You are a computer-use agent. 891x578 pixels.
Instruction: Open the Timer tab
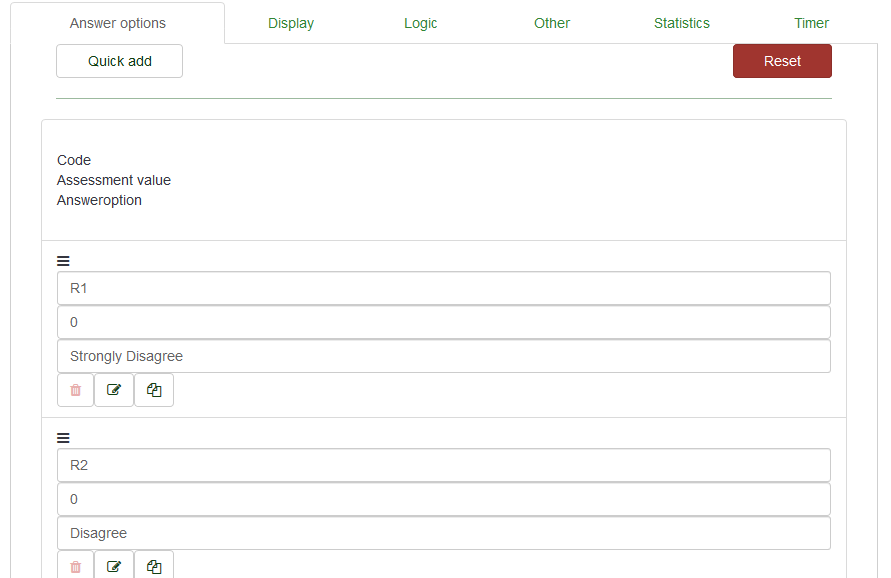point(812,23)
